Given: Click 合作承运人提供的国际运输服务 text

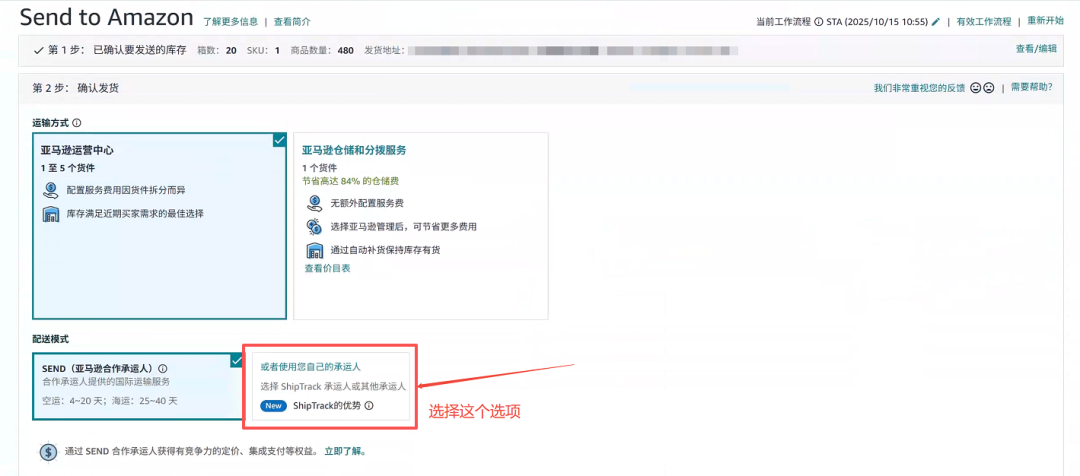Looking at the screenshot, I should (x=106, y=381).
